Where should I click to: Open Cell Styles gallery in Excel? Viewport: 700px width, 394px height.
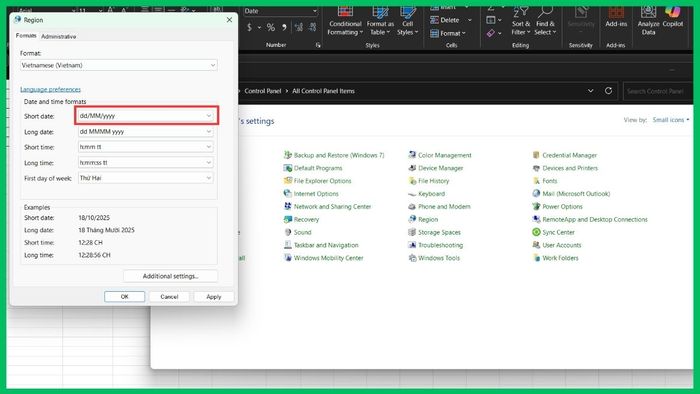[x=407, y=21]
